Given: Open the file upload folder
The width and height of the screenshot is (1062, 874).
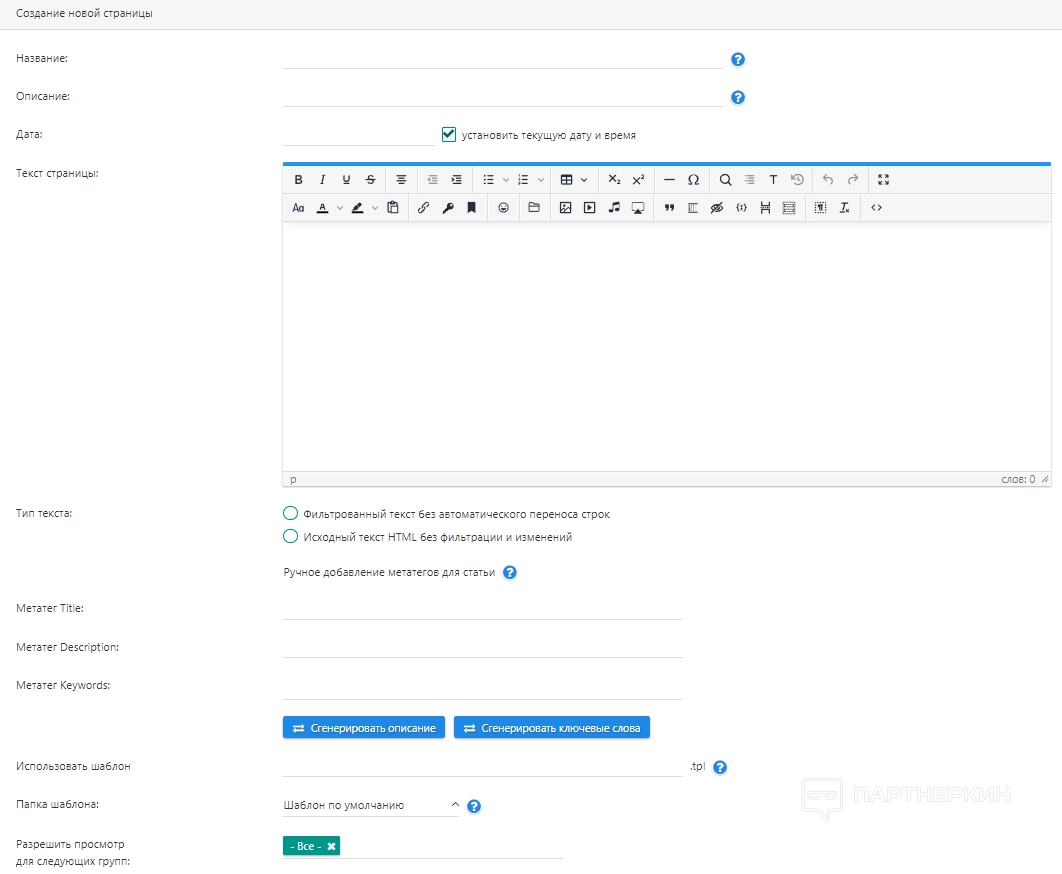Looking at the screenshot, I should 534,208.
